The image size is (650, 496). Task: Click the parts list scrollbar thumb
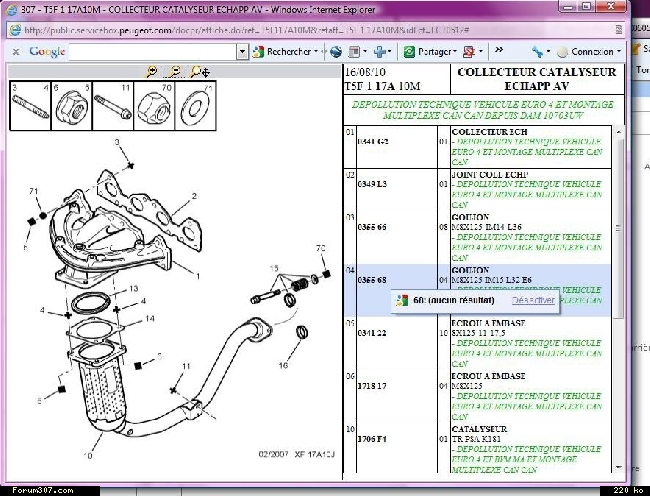click(x=618, y=228)
